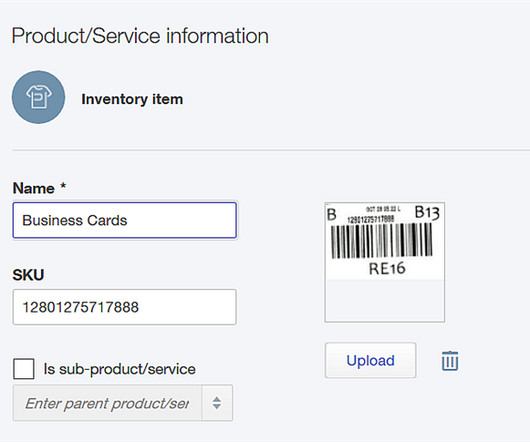Select the SKU field containing 12801275717888

click(125, 307)
